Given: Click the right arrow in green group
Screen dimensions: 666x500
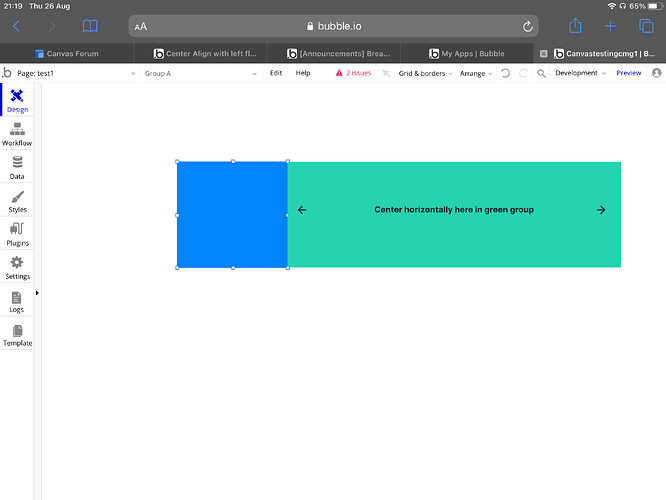Looking at the screenshot, I should click(601, 210).
